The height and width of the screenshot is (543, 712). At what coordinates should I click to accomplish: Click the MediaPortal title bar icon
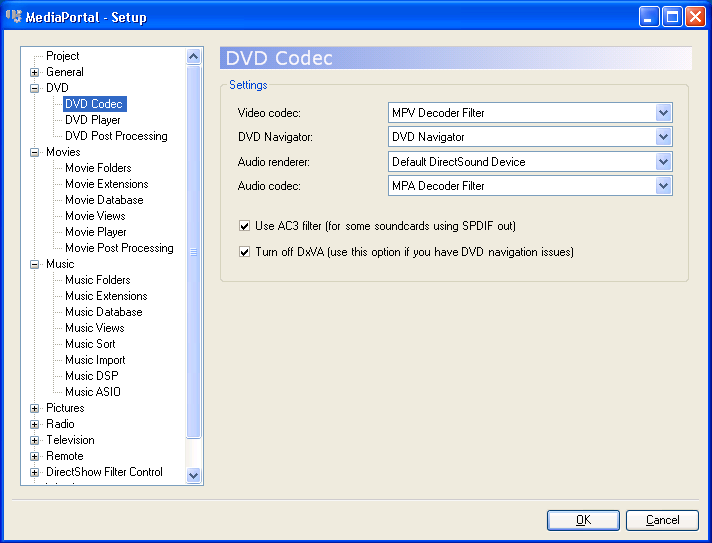(x=14, y=16)
